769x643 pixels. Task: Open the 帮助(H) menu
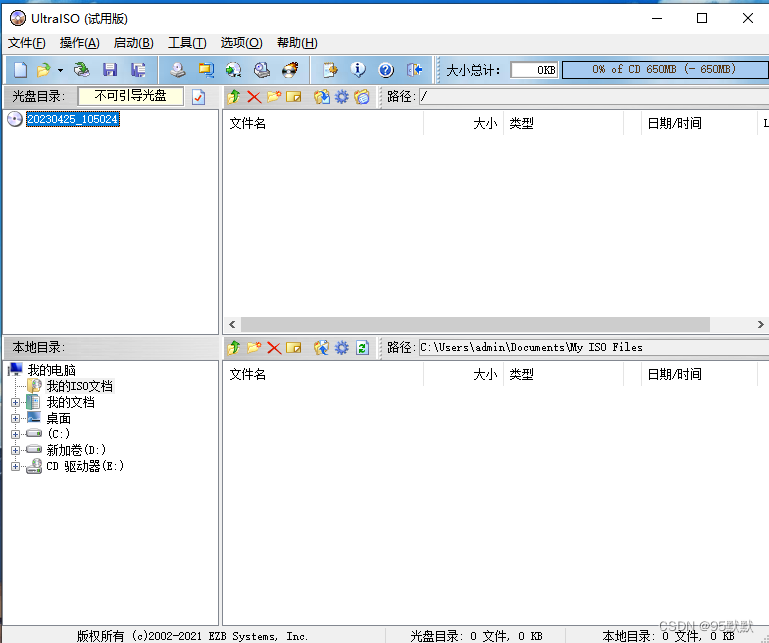(x=297, y=43)
